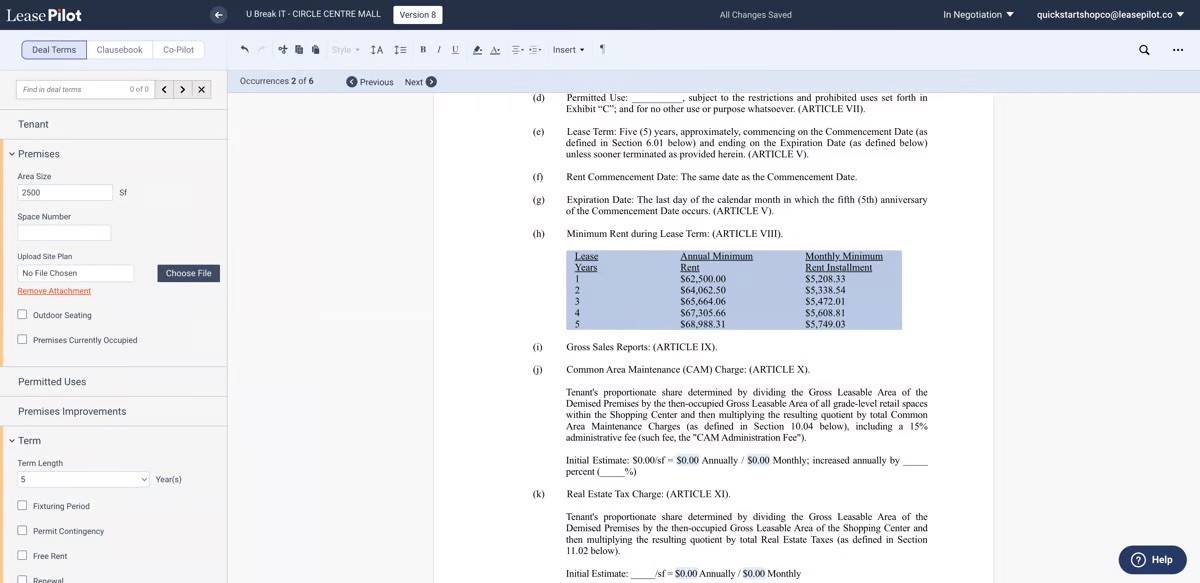Collapse the Premises section

pyautogui.click(x=14, y=154)
